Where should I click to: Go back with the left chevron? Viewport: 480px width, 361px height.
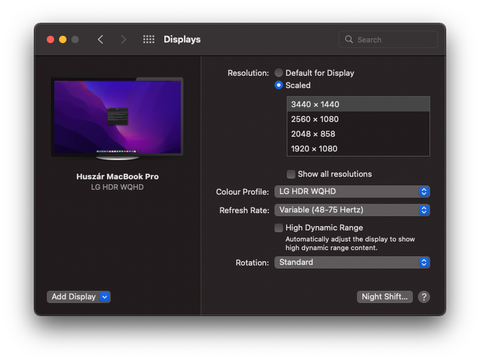(100, 39)
